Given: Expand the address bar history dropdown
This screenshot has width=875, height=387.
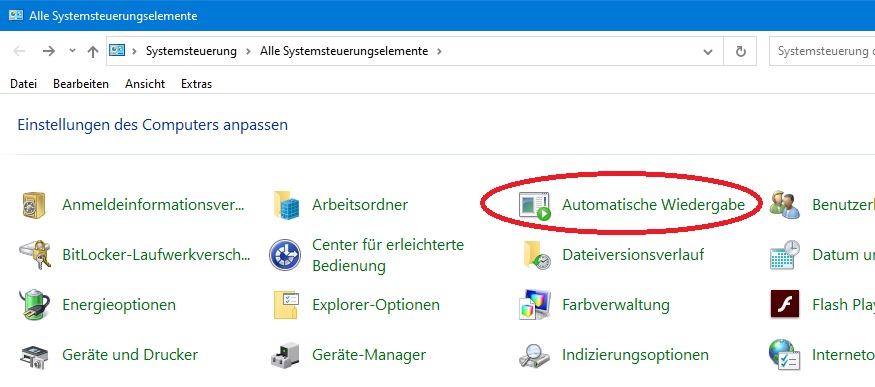Looking at the screenshot, I should 708,51.
